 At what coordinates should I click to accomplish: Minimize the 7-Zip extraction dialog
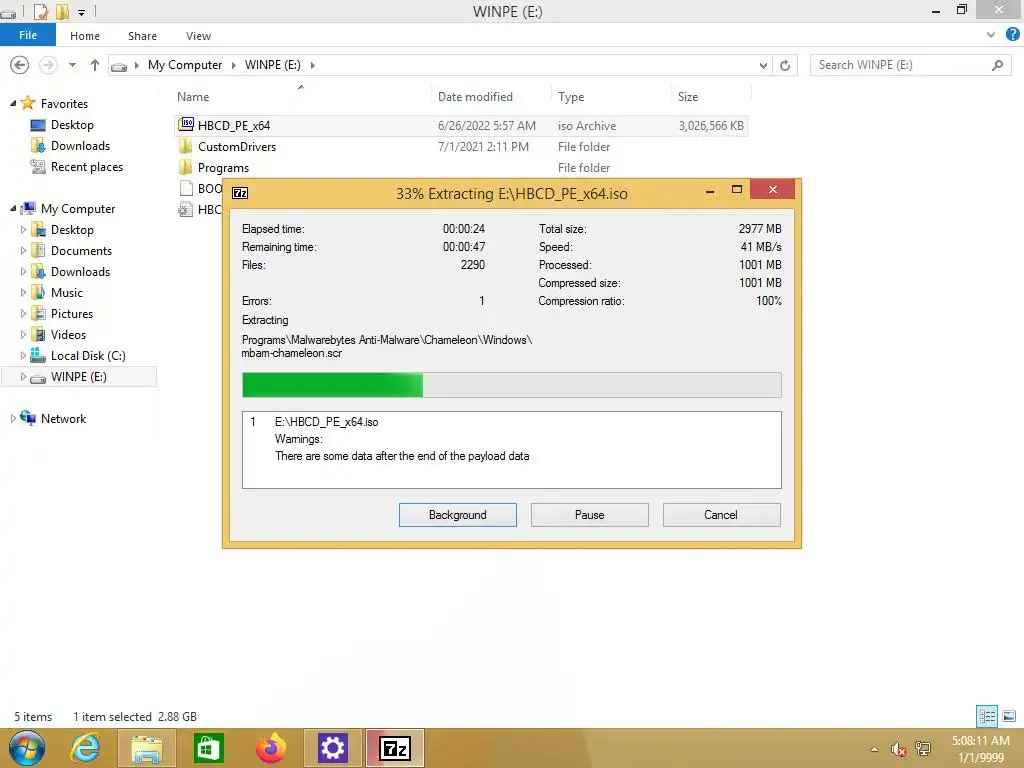(x=710, y=190)
